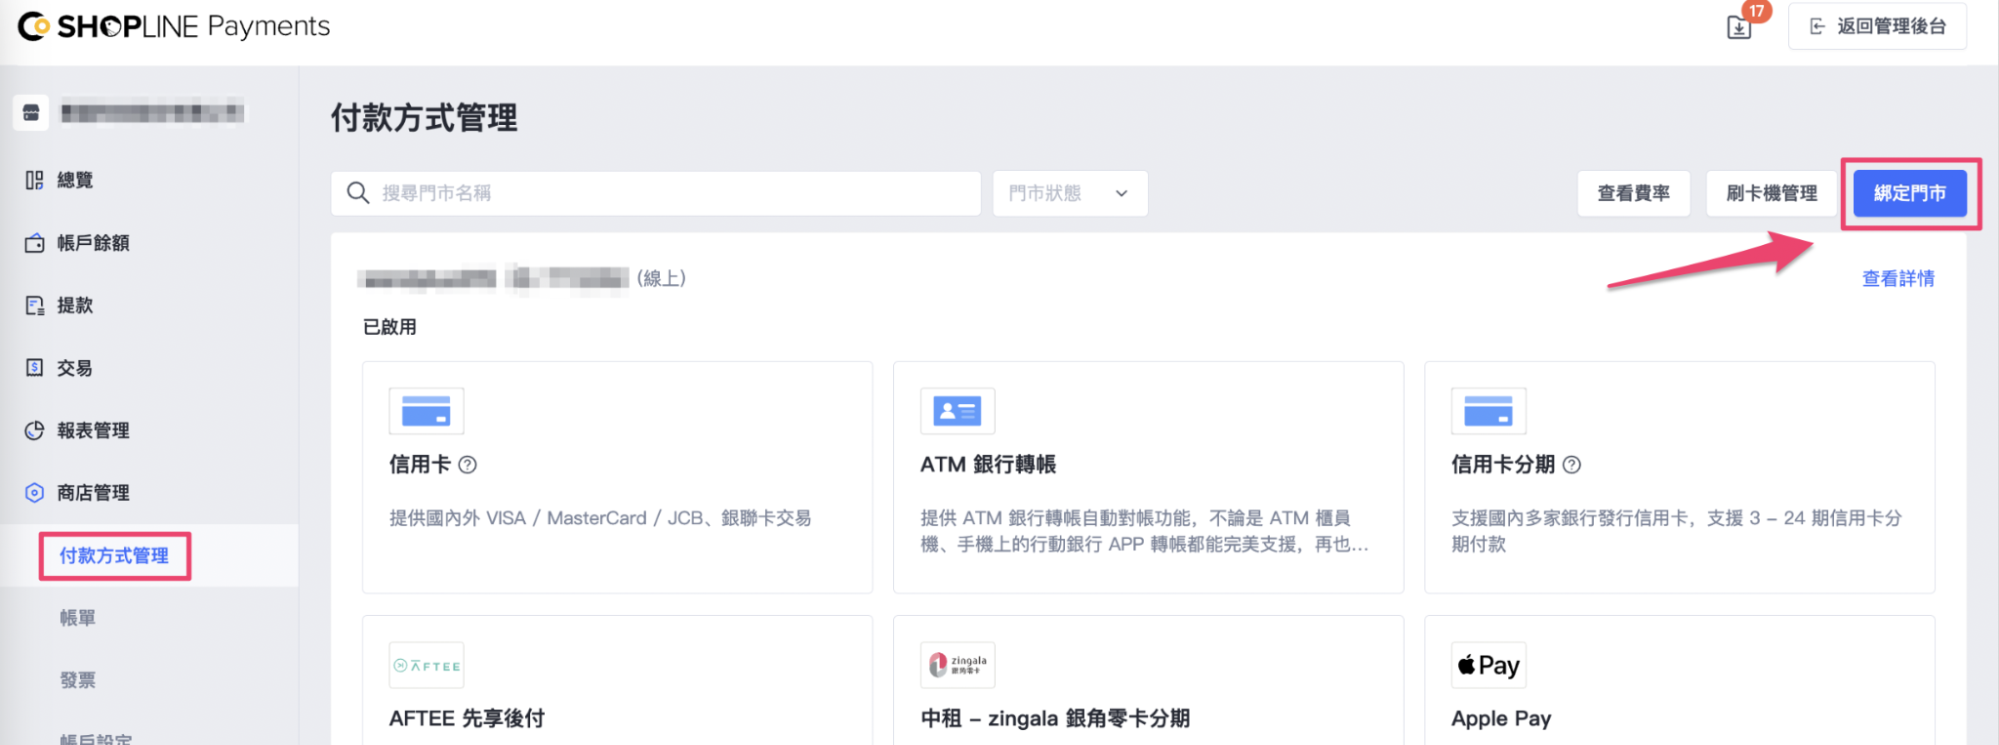Screen dimensions: 1999x745
Task: Click the 已啟用 section label
Action: point(390,327)
